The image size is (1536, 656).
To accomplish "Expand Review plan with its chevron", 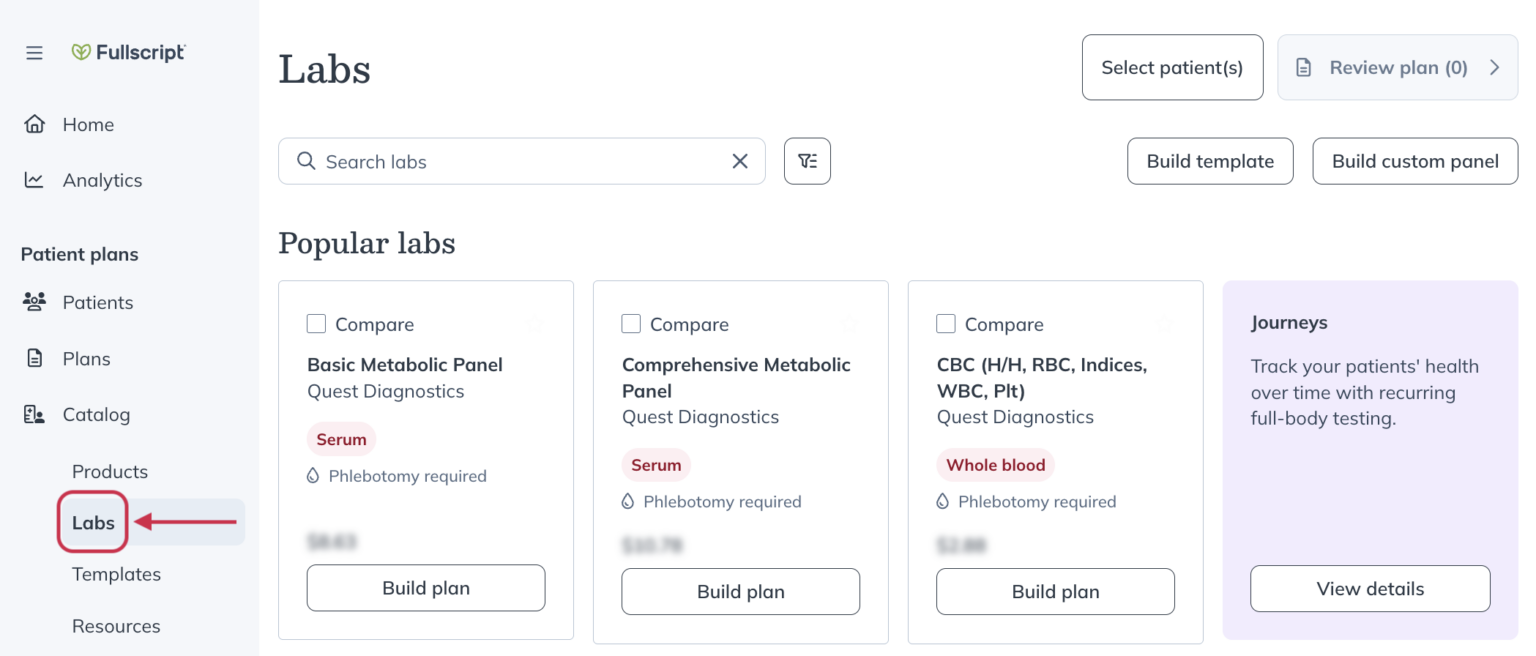I will click(1495, 67).
